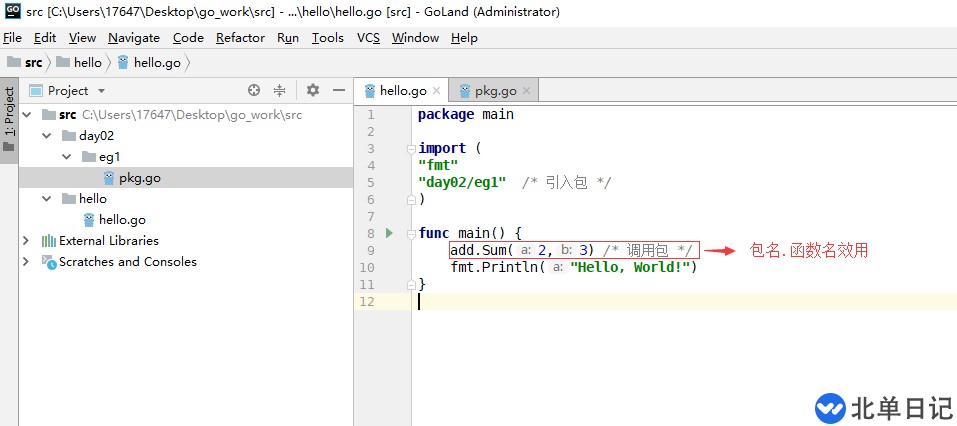Select the pkg.go file in project tree

pos(139,178)
